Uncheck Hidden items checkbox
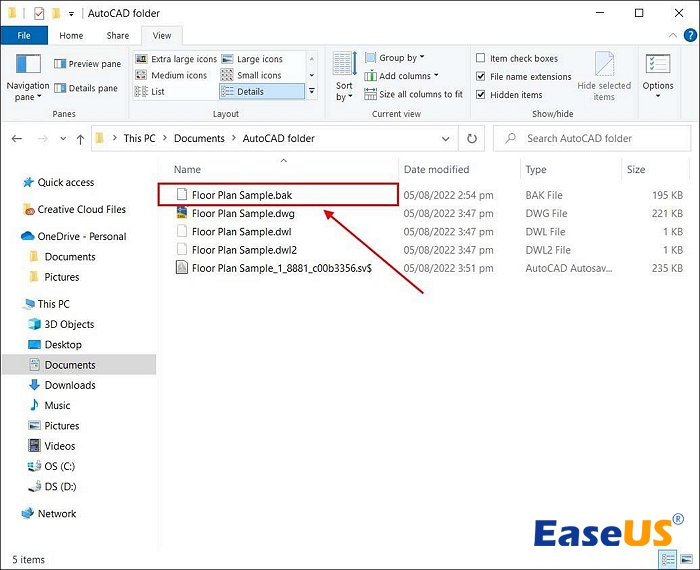This screenshot has width=700, height=570. pos(481,95)
